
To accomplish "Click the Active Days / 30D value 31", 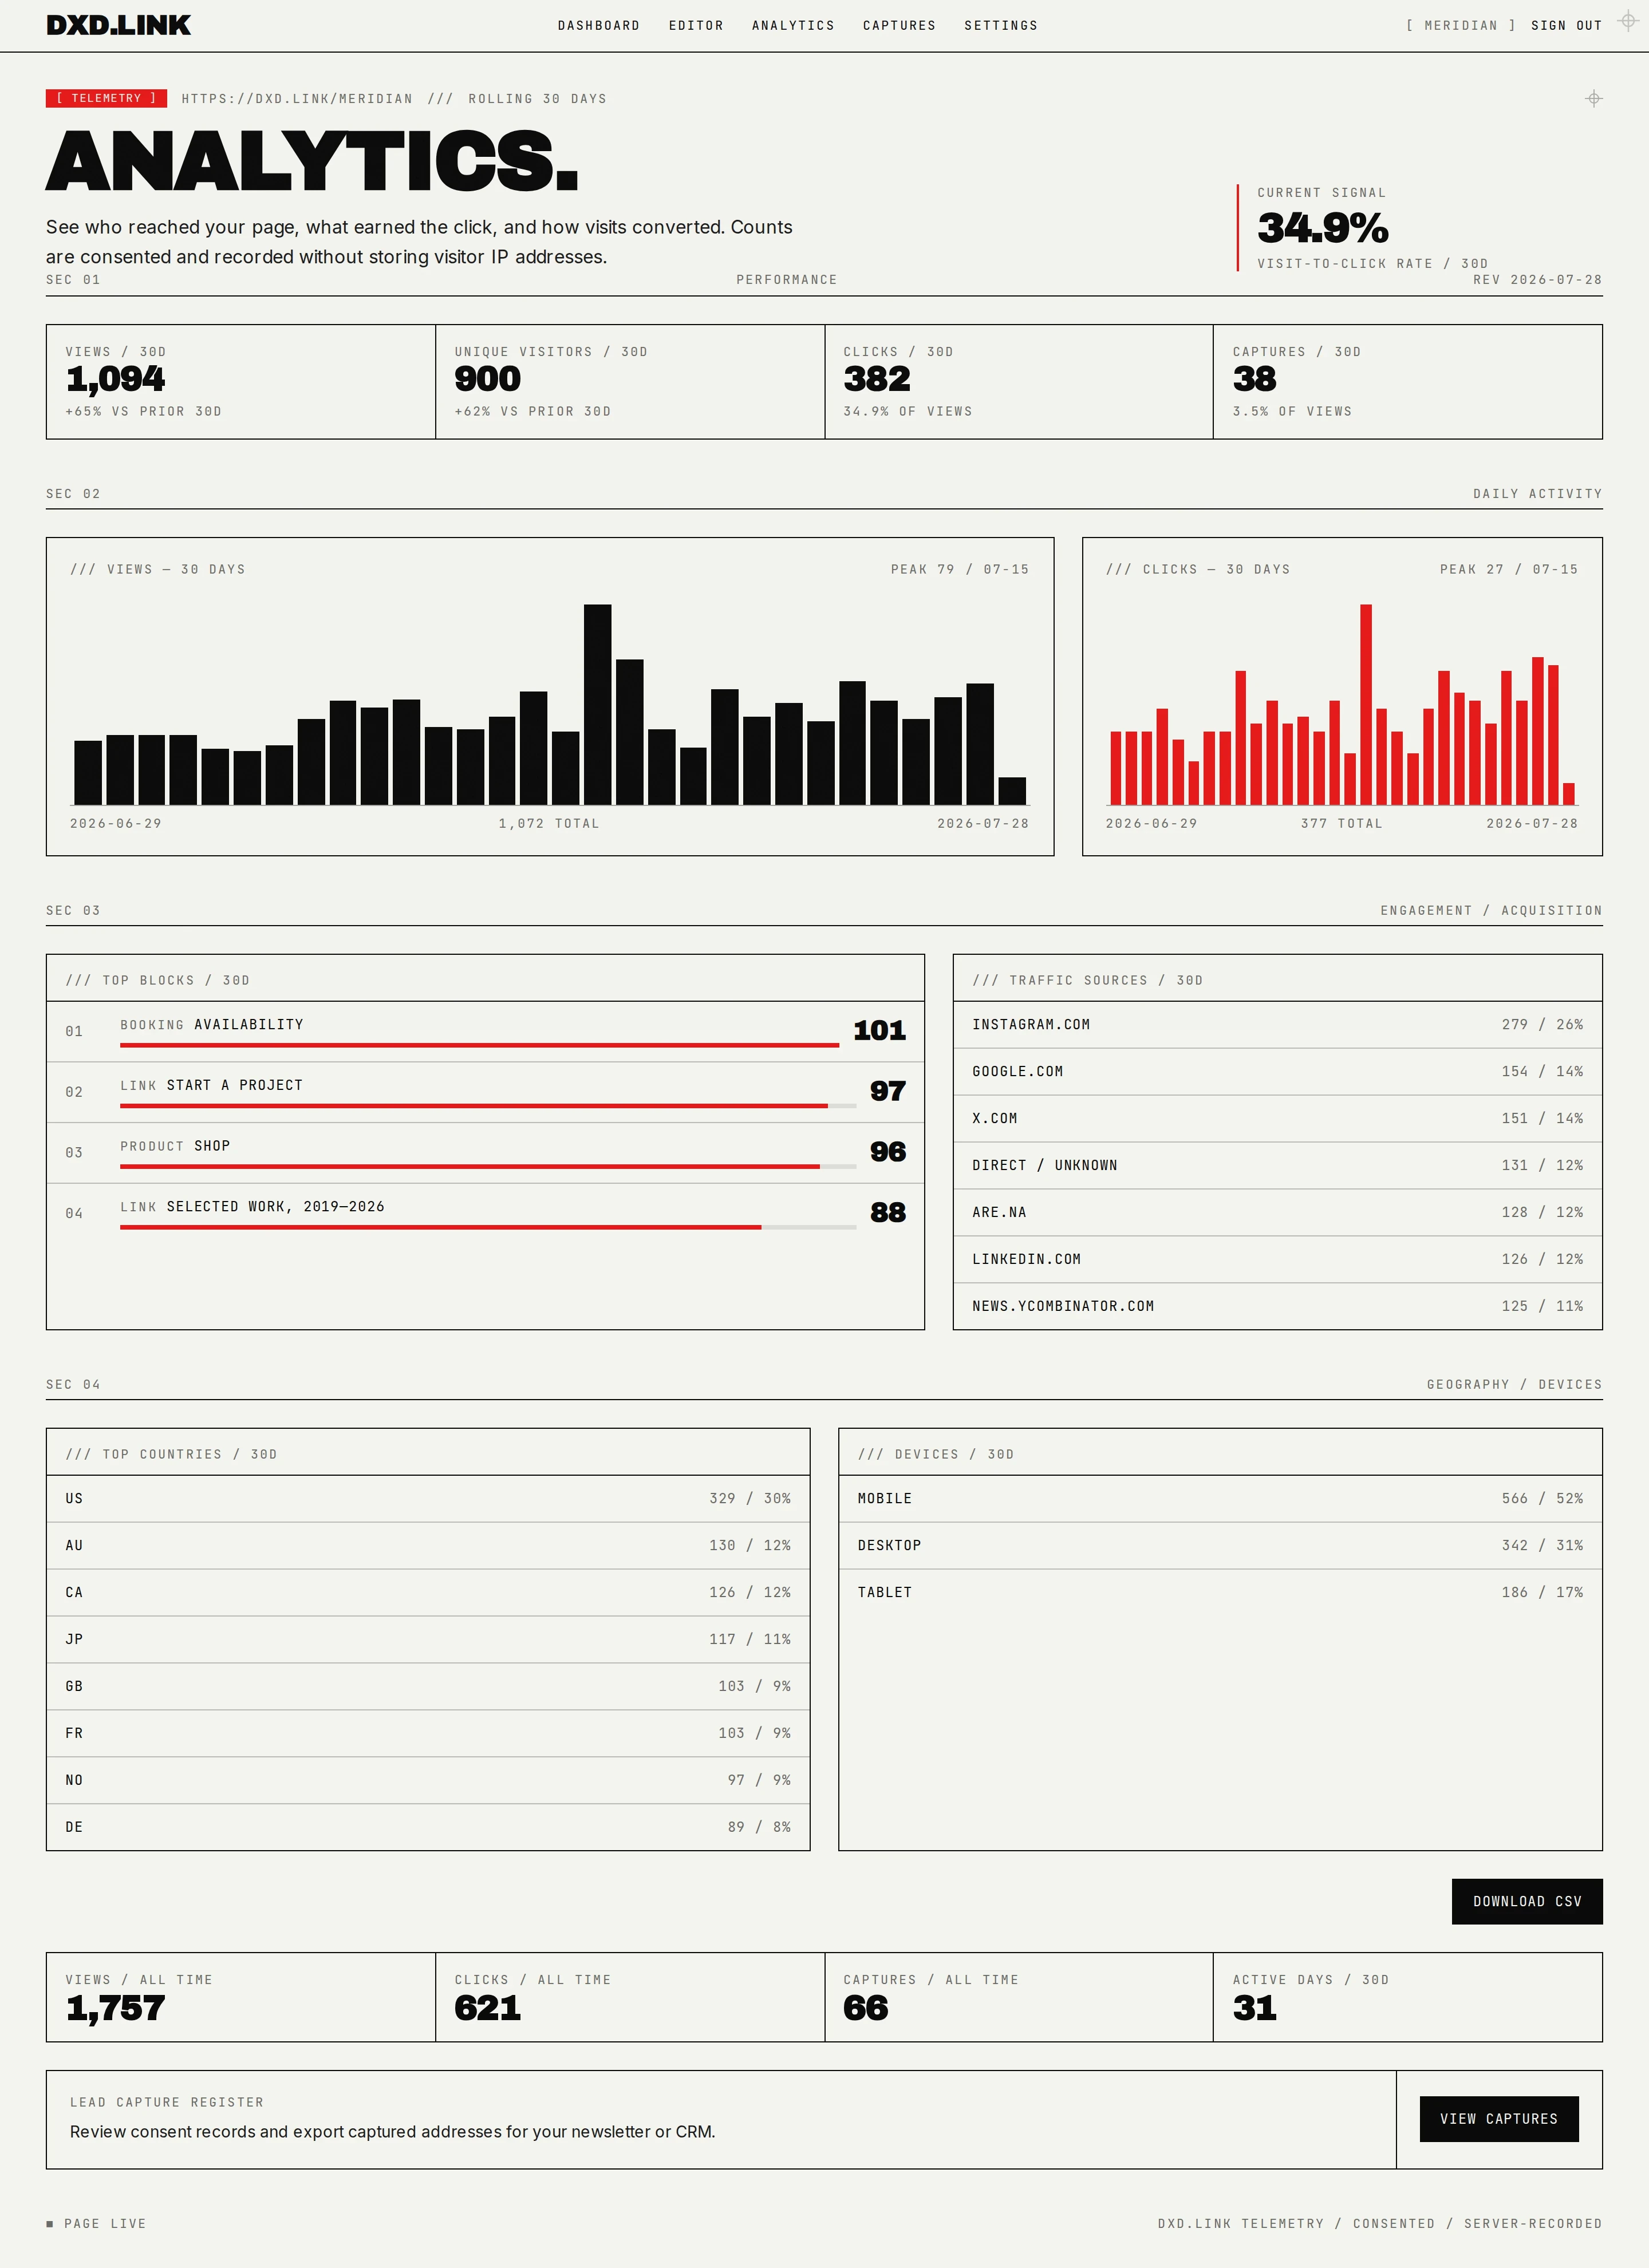I will point(1254,2008).
